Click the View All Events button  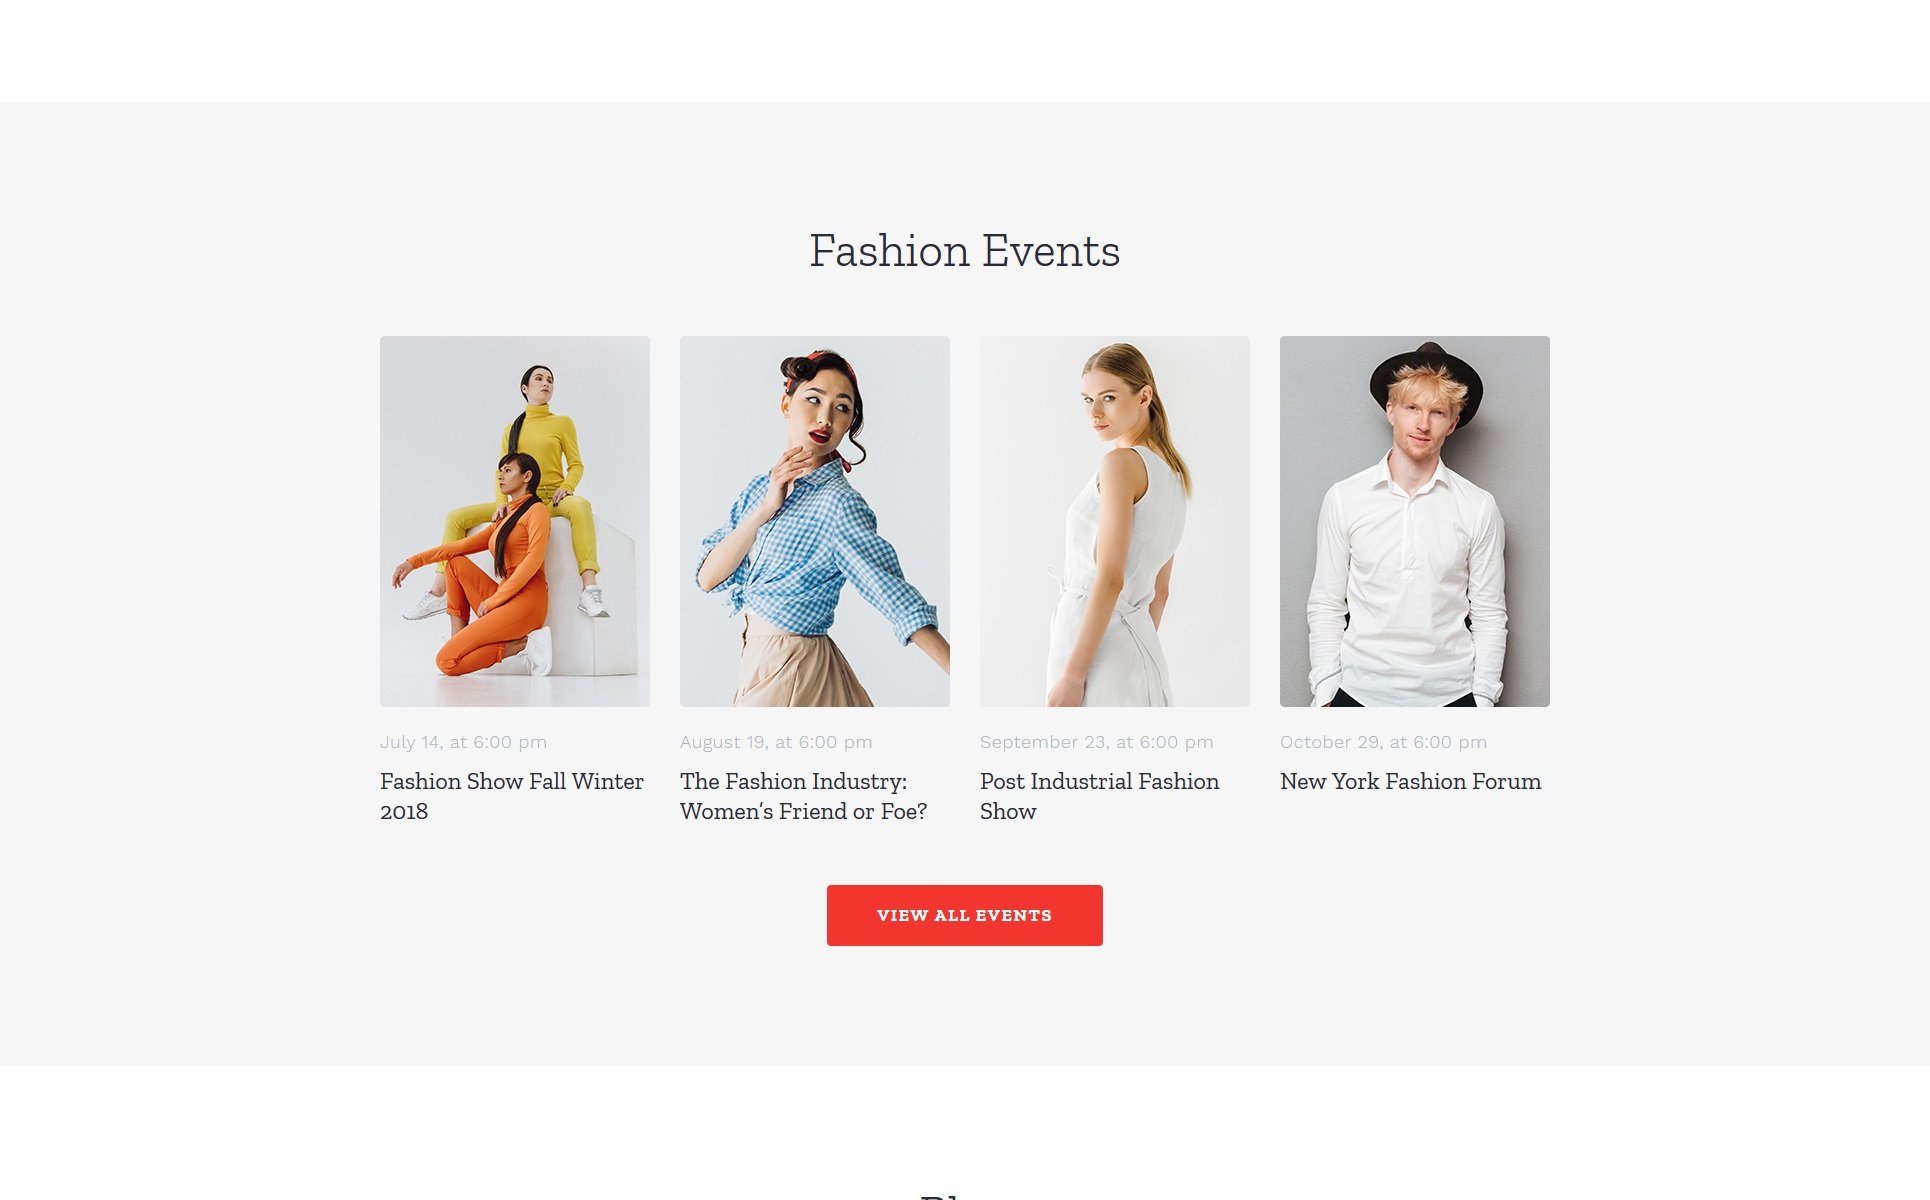pyautogui.click(x=964, y=915)
